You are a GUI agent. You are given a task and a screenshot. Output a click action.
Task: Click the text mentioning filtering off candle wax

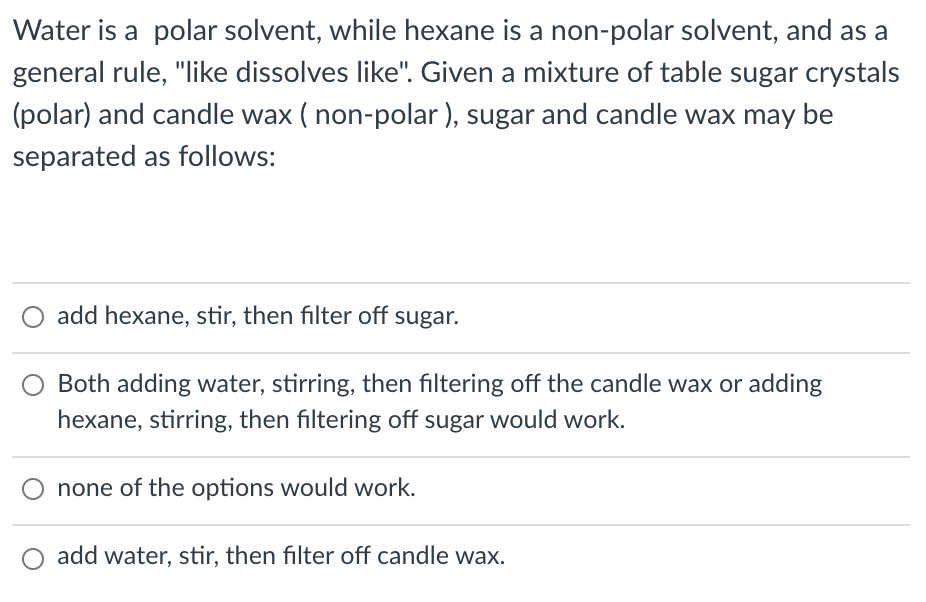tap(281, 556)
